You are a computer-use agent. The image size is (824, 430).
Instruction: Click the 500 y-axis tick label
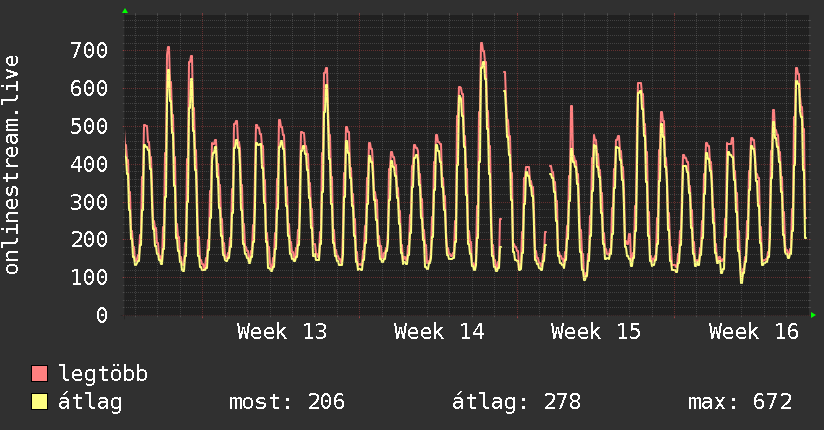[x=89, y=127]
